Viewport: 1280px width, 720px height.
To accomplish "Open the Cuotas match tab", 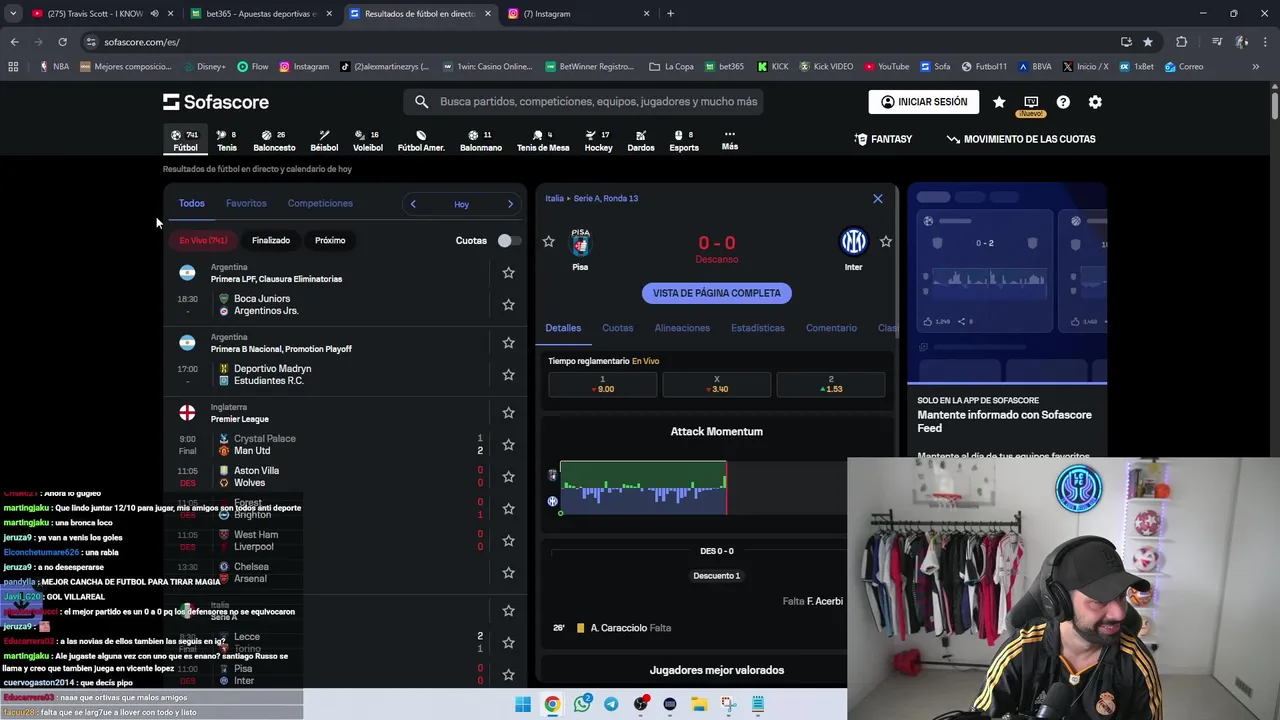I will (617, 328).
